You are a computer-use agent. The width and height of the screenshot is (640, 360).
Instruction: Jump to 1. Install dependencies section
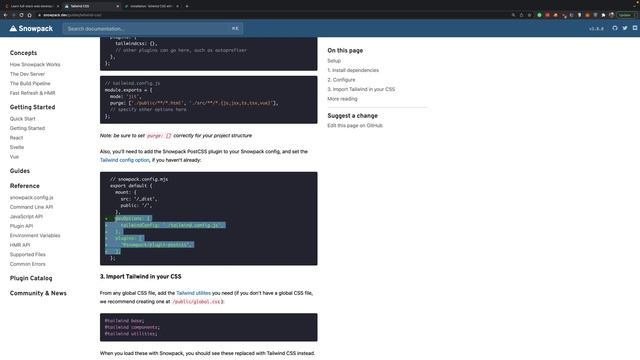(x=353, y=70)
